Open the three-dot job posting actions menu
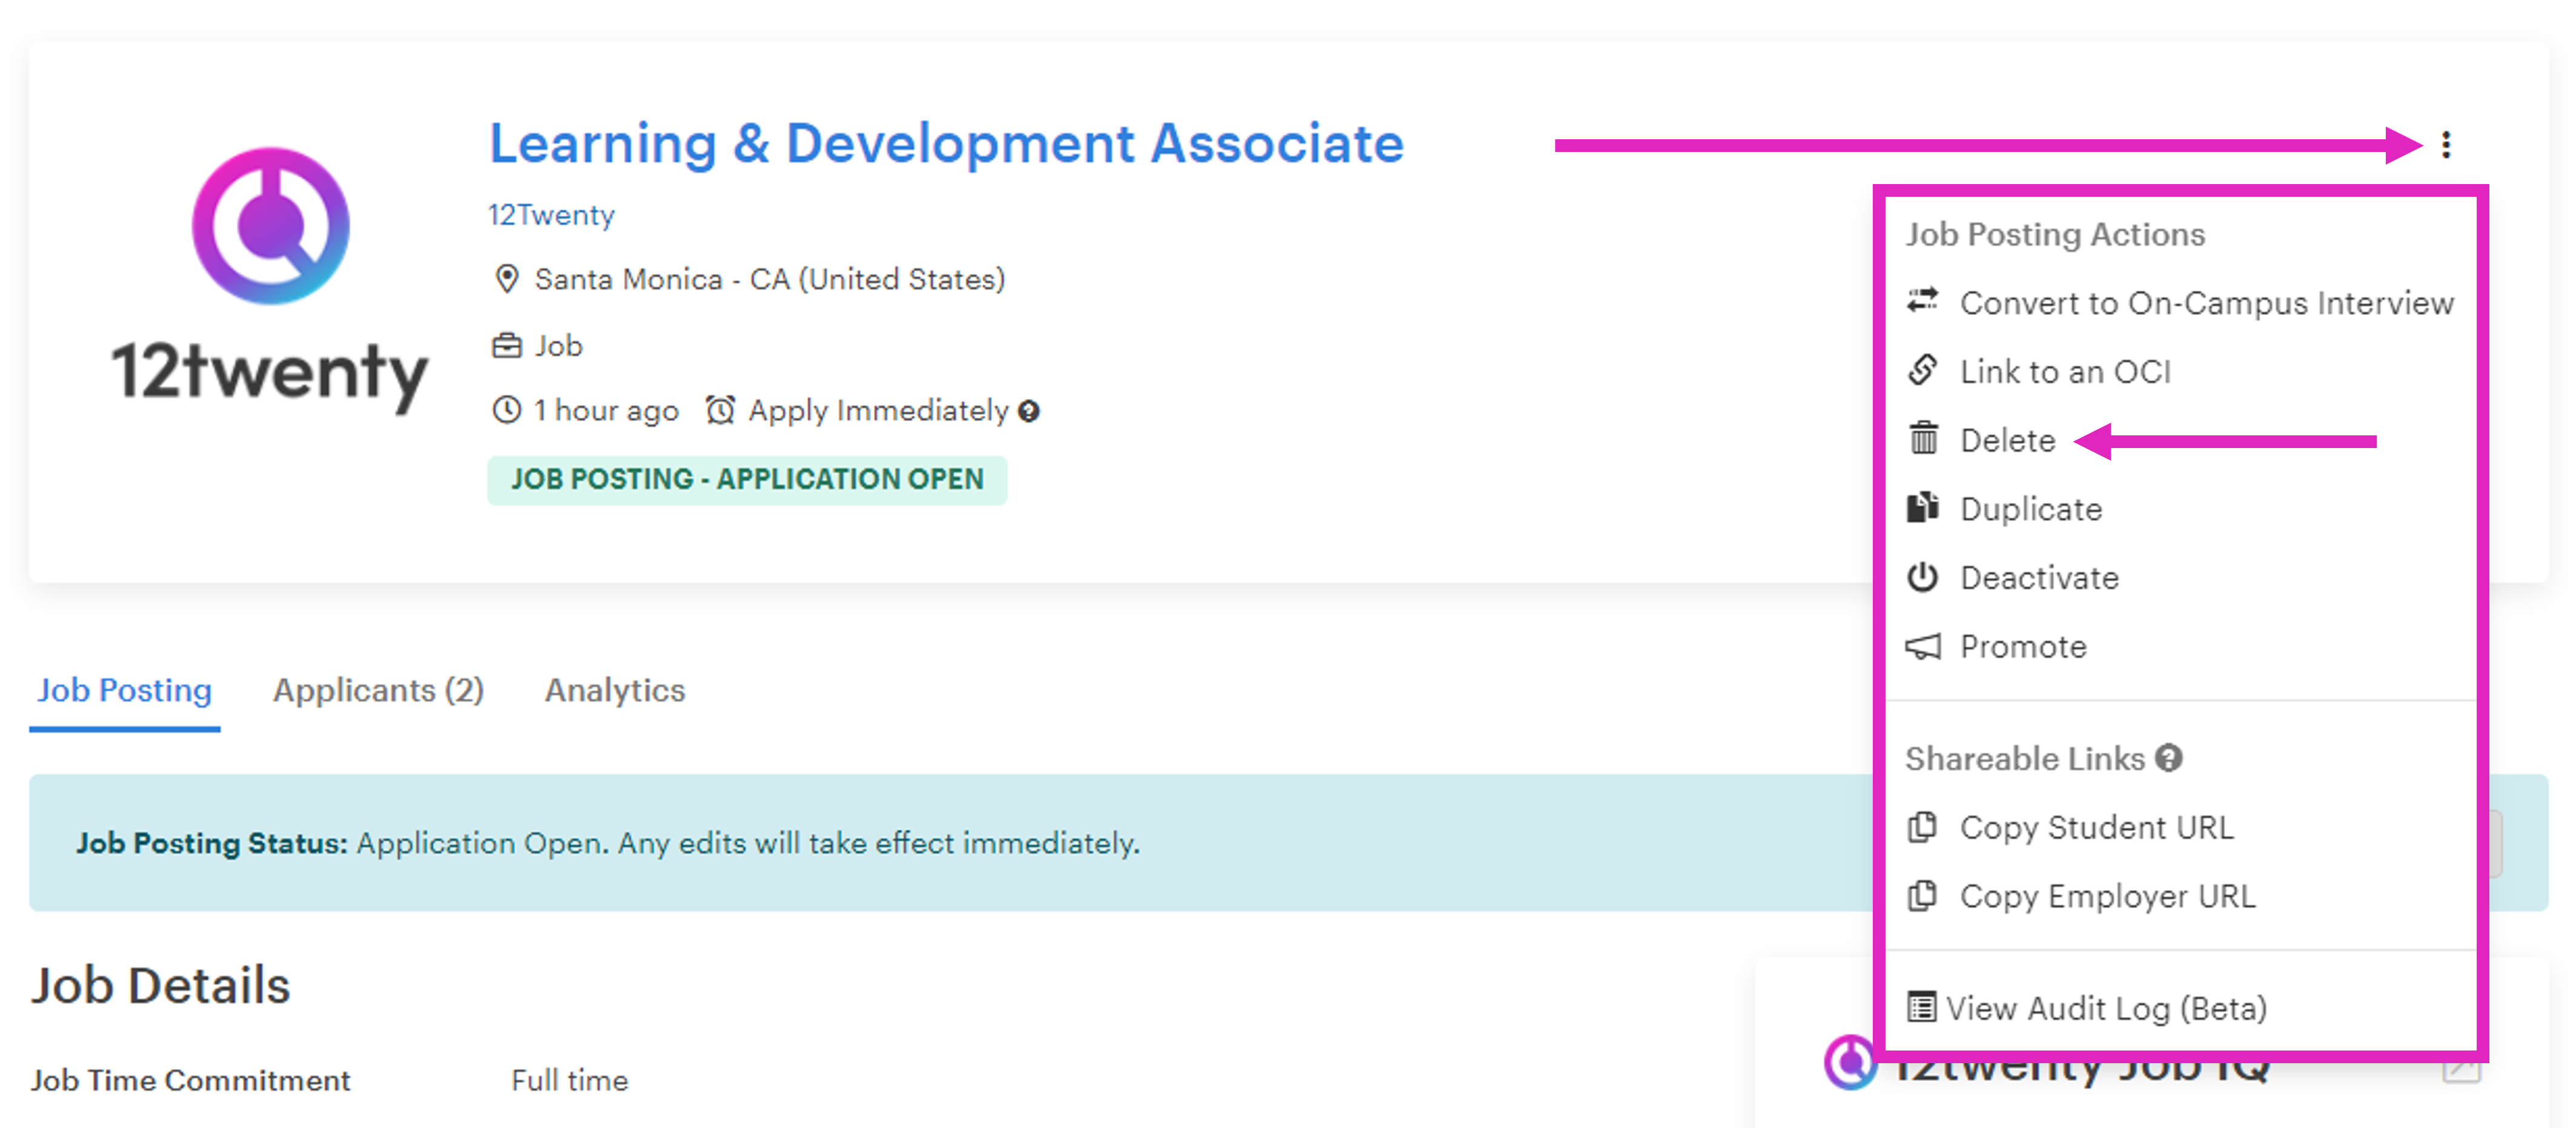 pyautogui.click(x=2445, y=145)
